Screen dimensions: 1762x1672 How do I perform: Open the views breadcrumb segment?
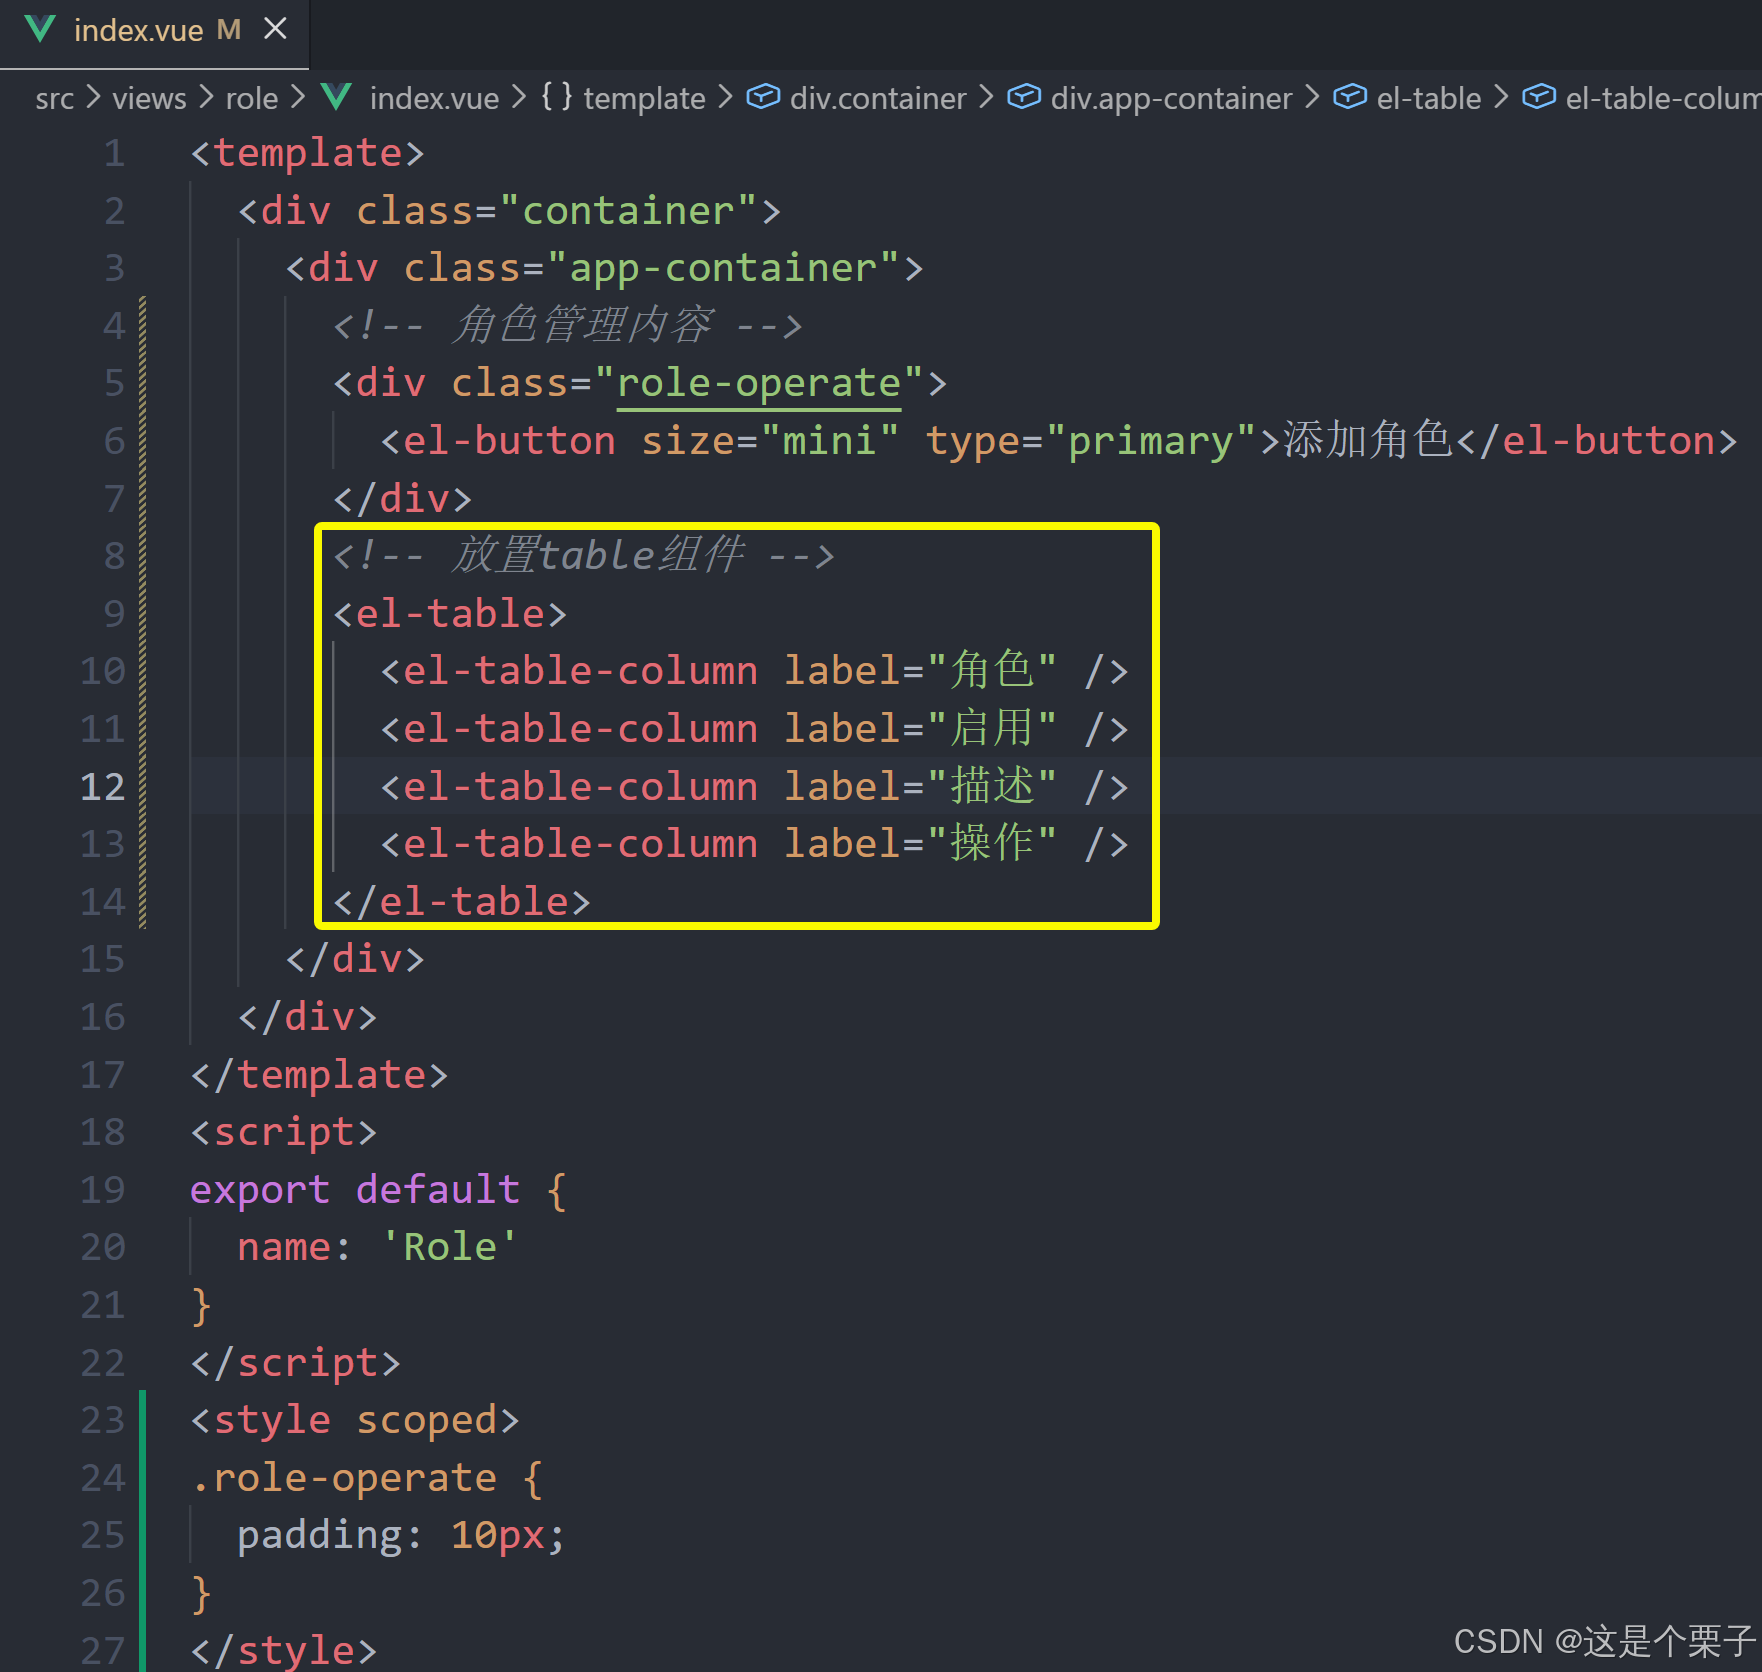(x=149, y=98)
